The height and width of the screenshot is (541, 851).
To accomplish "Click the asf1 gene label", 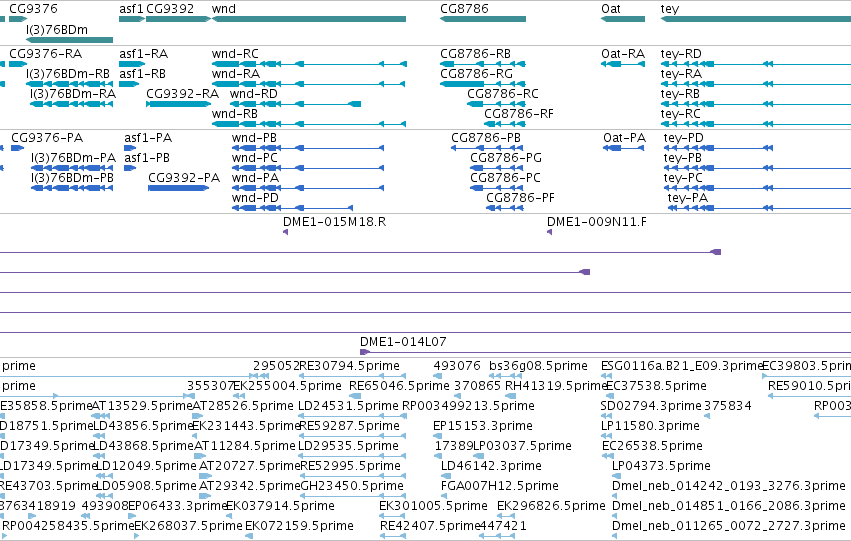I will [131, 9].
